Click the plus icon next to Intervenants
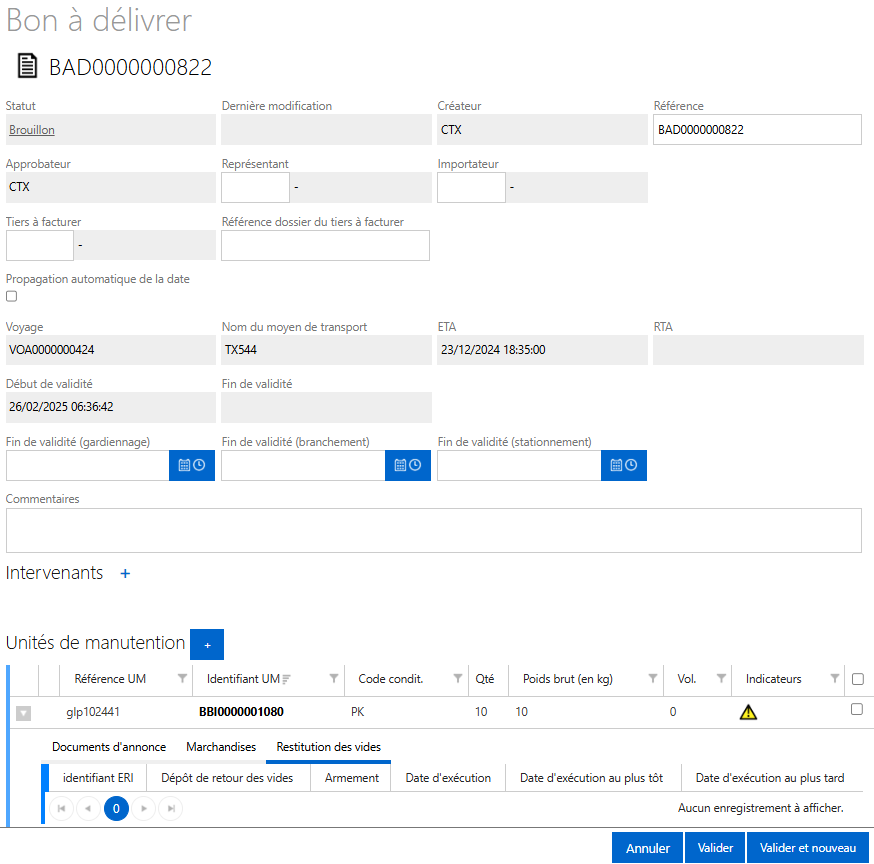 pyautogui.click(x=125, y=574)
